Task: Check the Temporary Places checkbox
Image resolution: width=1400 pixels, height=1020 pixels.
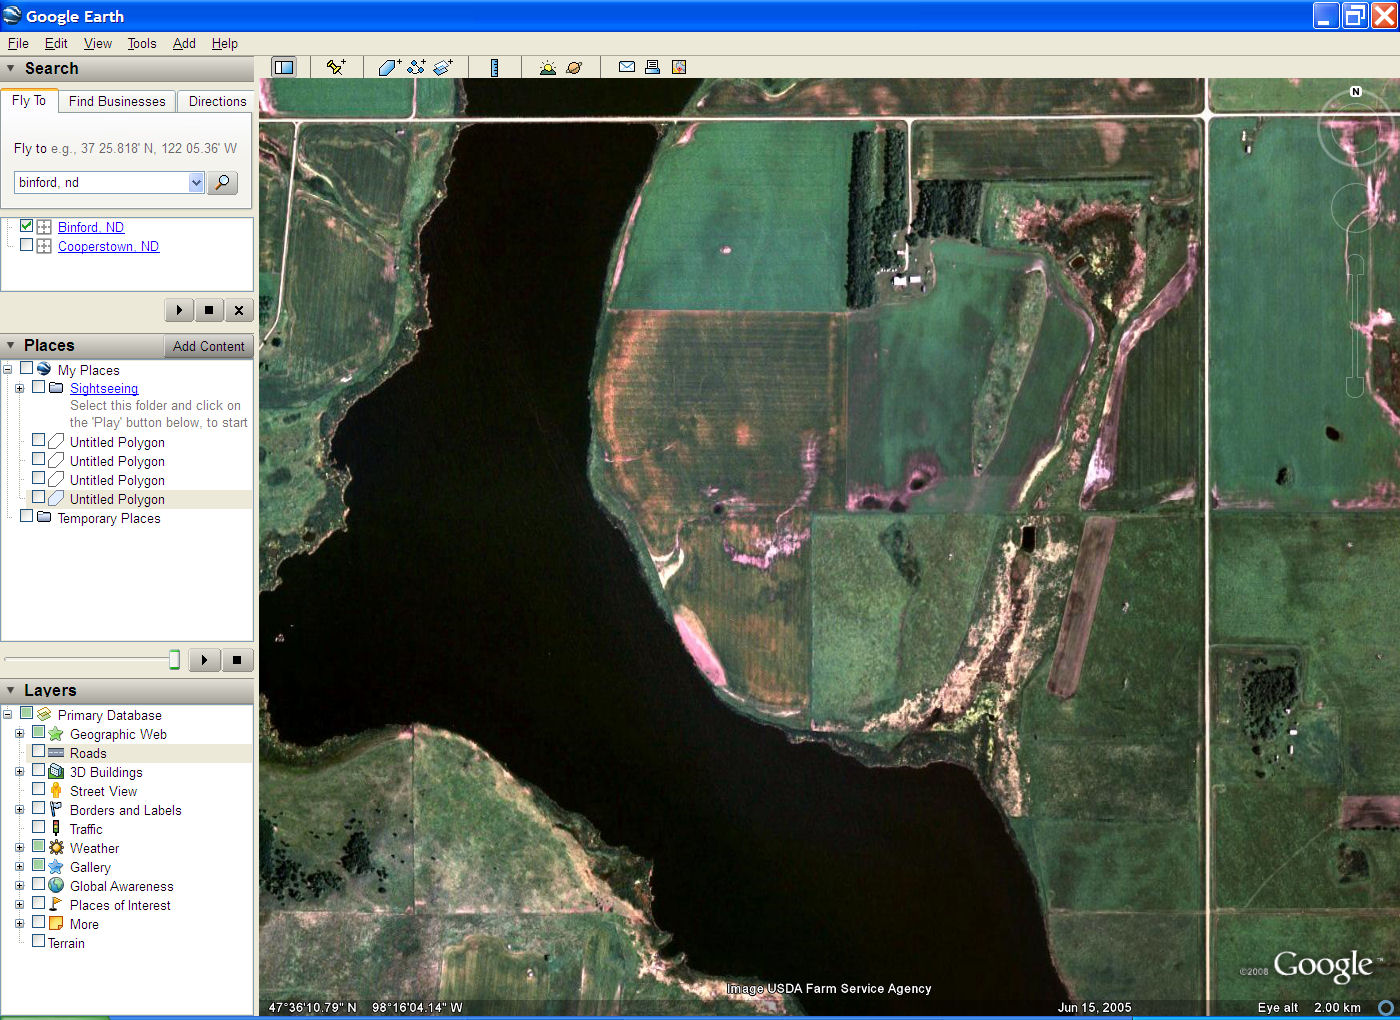Action: (x=26, y=517)
